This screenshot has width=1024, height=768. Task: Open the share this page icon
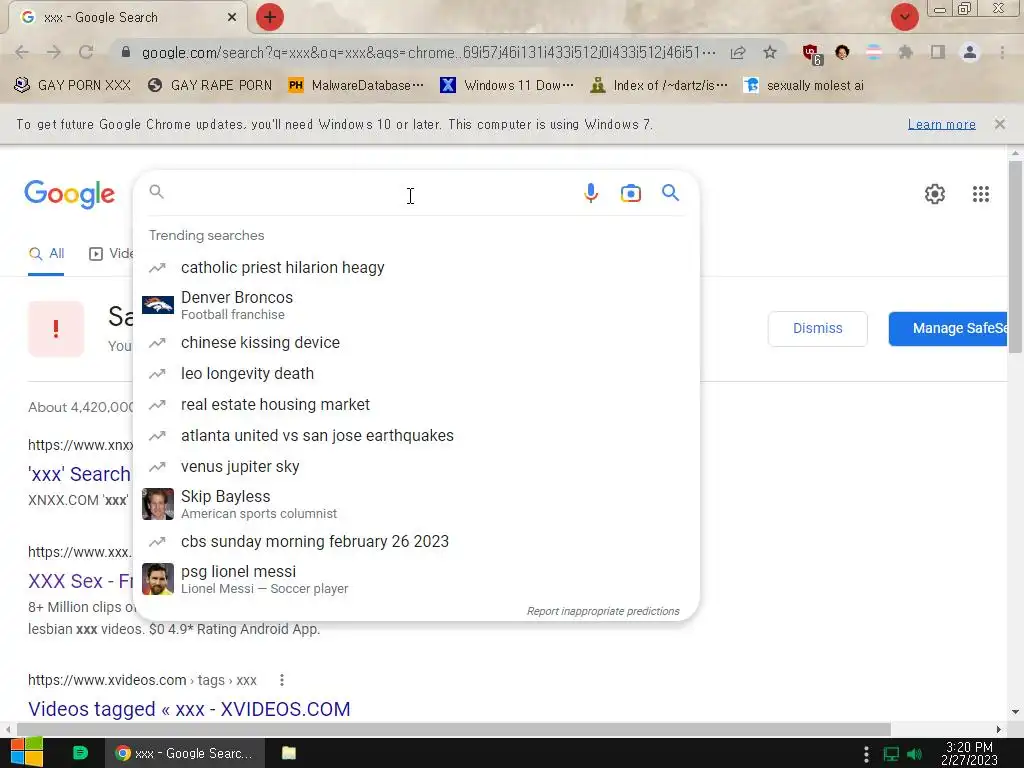(x=738, y=52)
